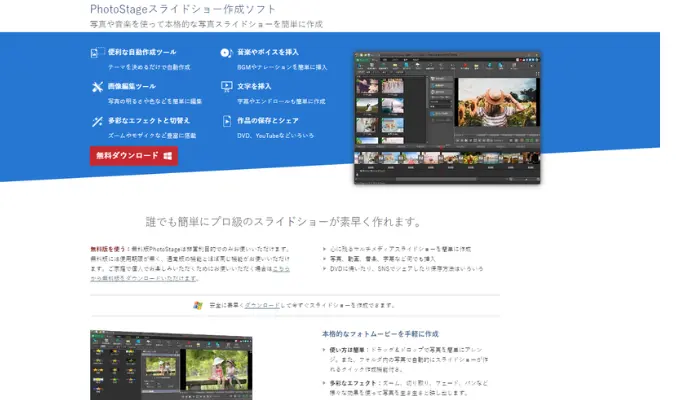The image size is (700, 400).
Task: Click the Windows logo on the red download button
Action: [168, 156]
